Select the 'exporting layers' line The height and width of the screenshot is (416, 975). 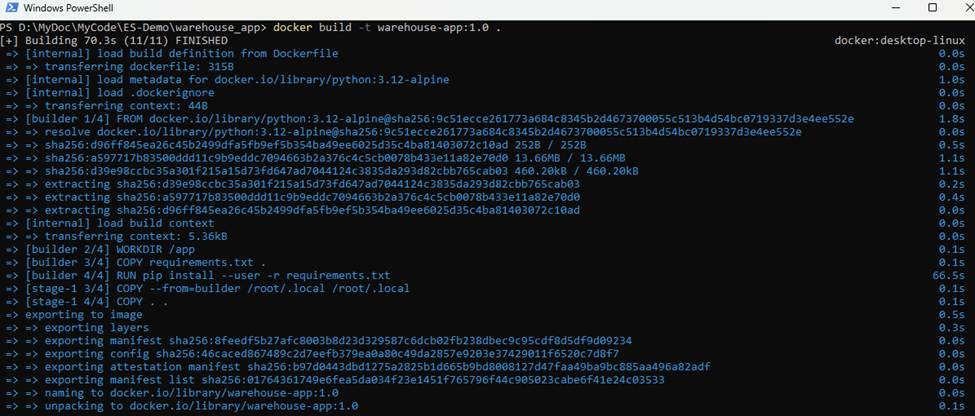(x=76, y=328)
